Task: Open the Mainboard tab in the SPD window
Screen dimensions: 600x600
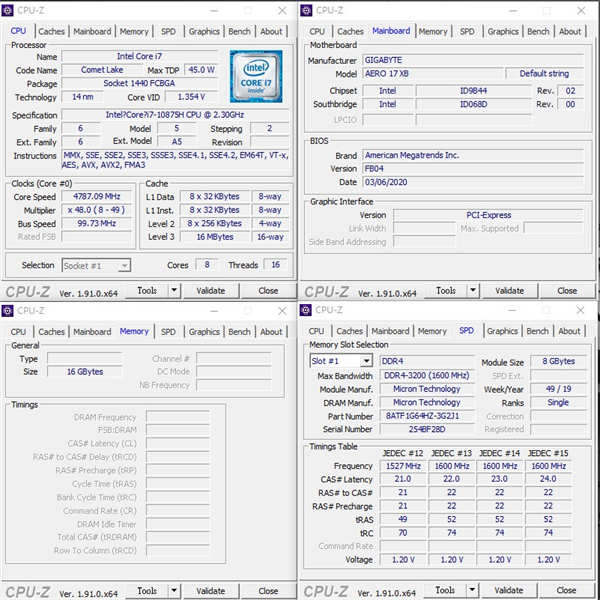Action: [x=390, y=331]
